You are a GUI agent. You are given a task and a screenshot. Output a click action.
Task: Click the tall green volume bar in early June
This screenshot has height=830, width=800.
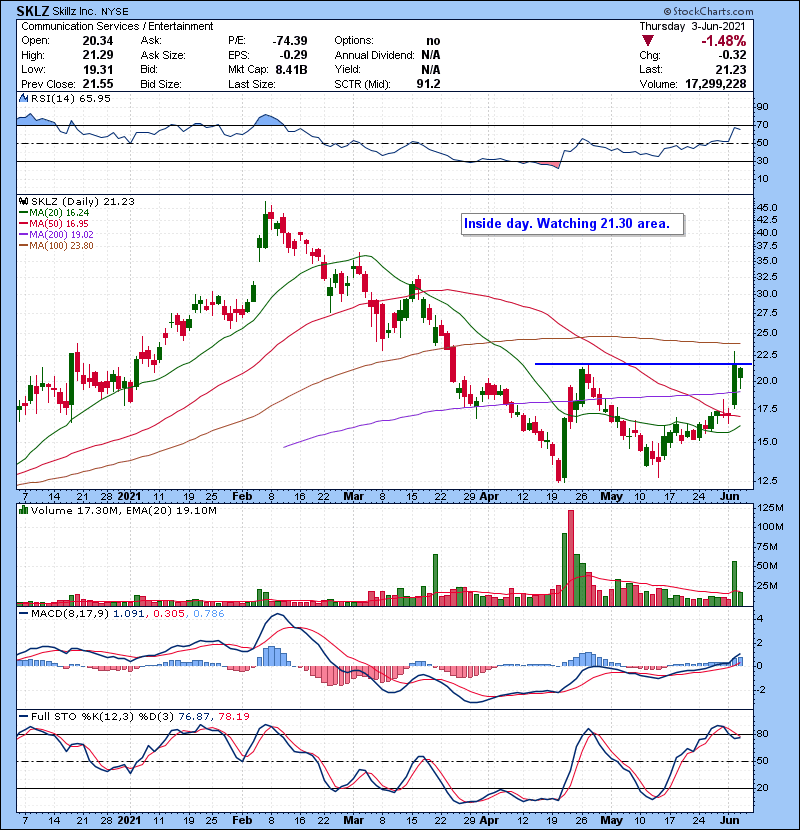tap(734, 583)
